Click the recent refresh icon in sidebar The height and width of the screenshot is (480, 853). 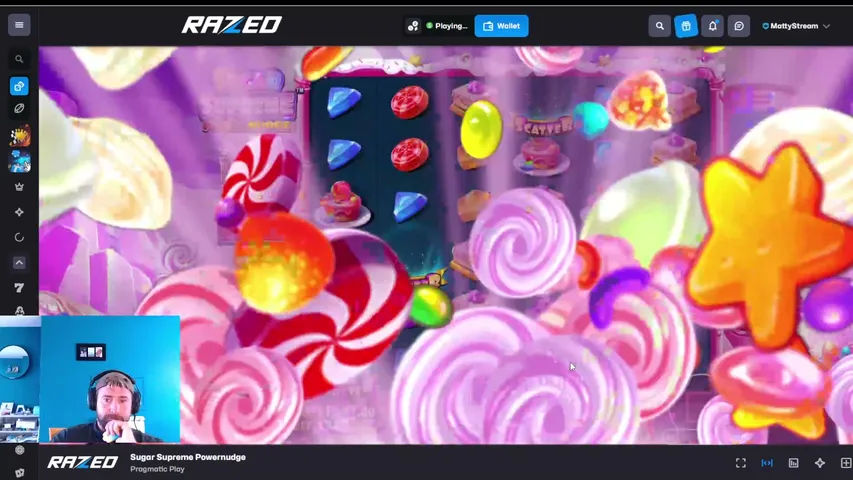(19, 237)
